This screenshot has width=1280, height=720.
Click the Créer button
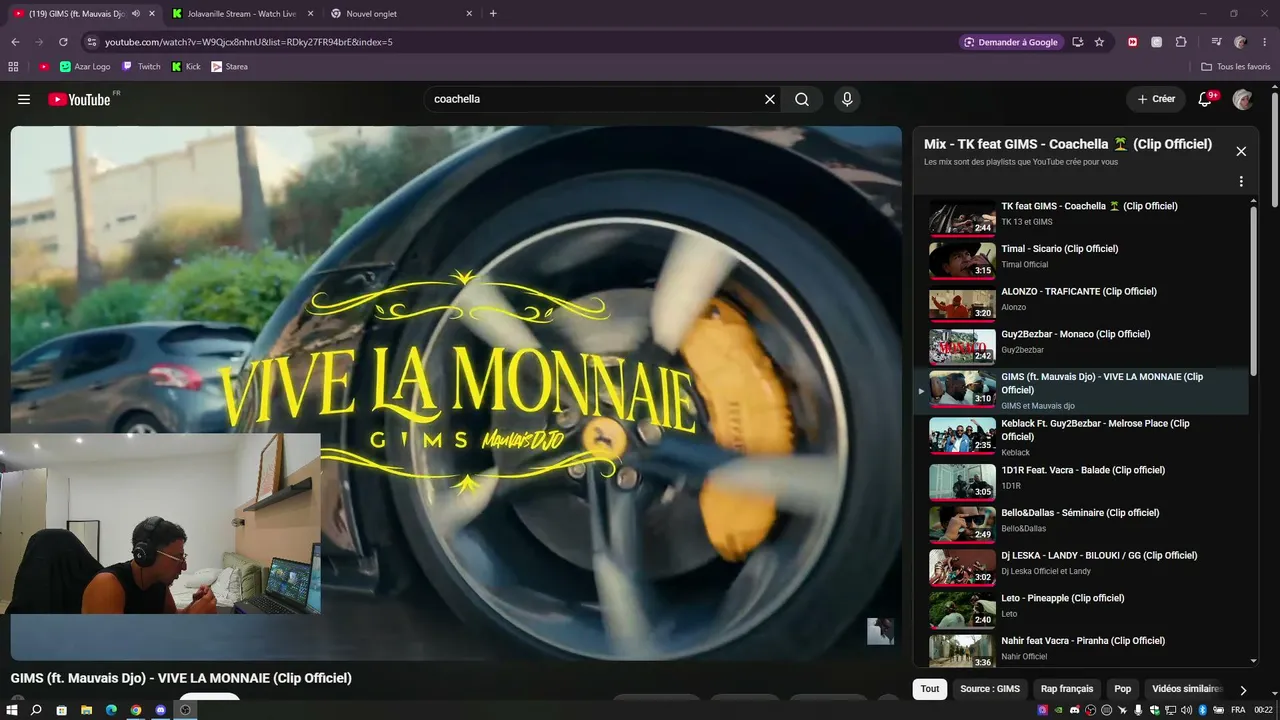pyautogui.click(x=1156, y=99)
